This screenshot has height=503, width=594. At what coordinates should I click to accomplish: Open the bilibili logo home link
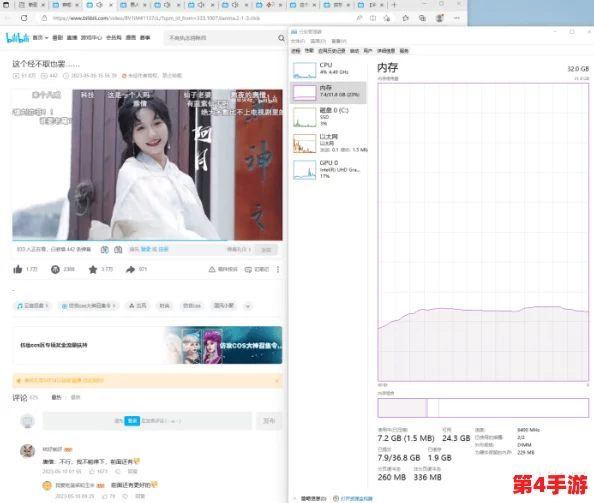pyautogui.click(x=17, y=37)
